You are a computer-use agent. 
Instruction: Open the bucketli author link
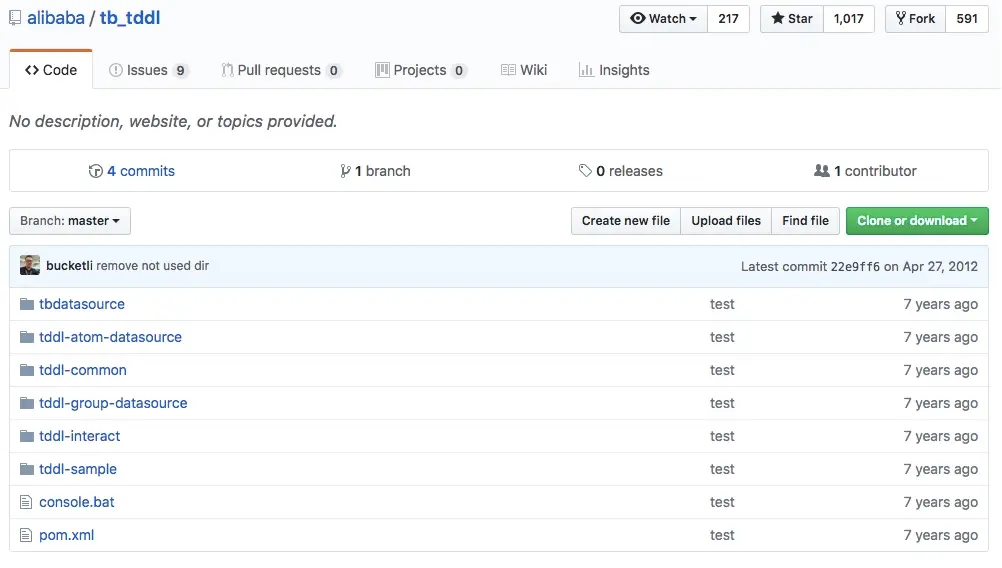pos(69,266)
